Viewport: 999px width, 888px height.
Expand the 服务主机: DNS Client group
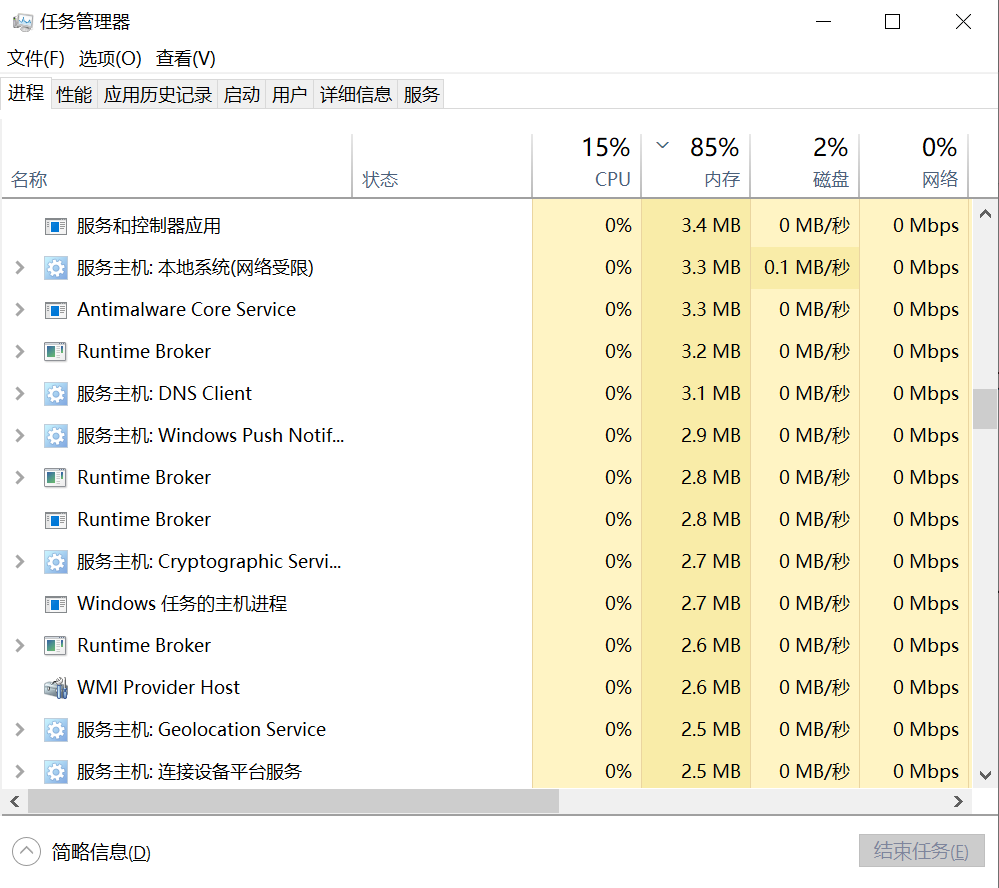20,394
